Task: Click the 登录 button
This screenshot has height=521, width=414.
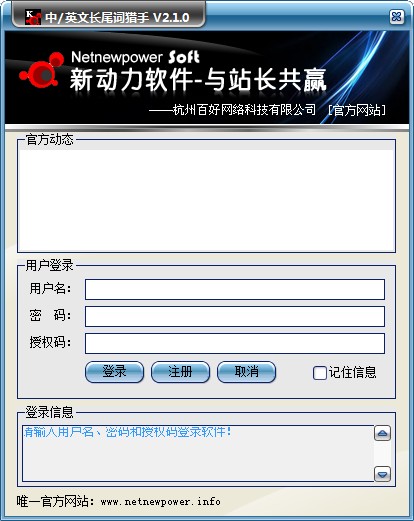Action: (114, 372)
